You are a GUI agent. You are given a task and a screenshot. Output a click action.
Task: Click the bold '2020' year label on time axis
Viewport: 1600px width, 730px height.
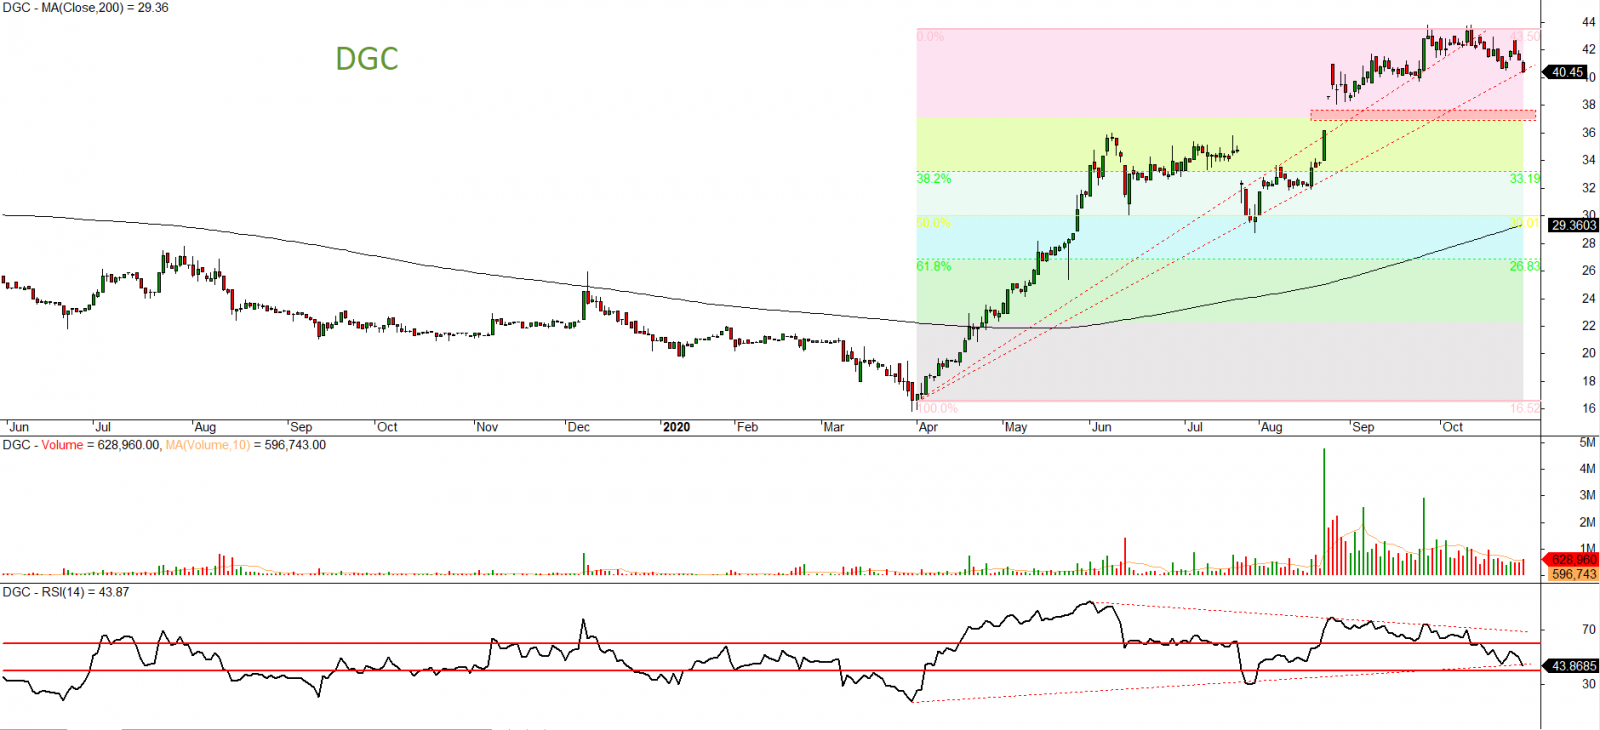coord(676,427)
